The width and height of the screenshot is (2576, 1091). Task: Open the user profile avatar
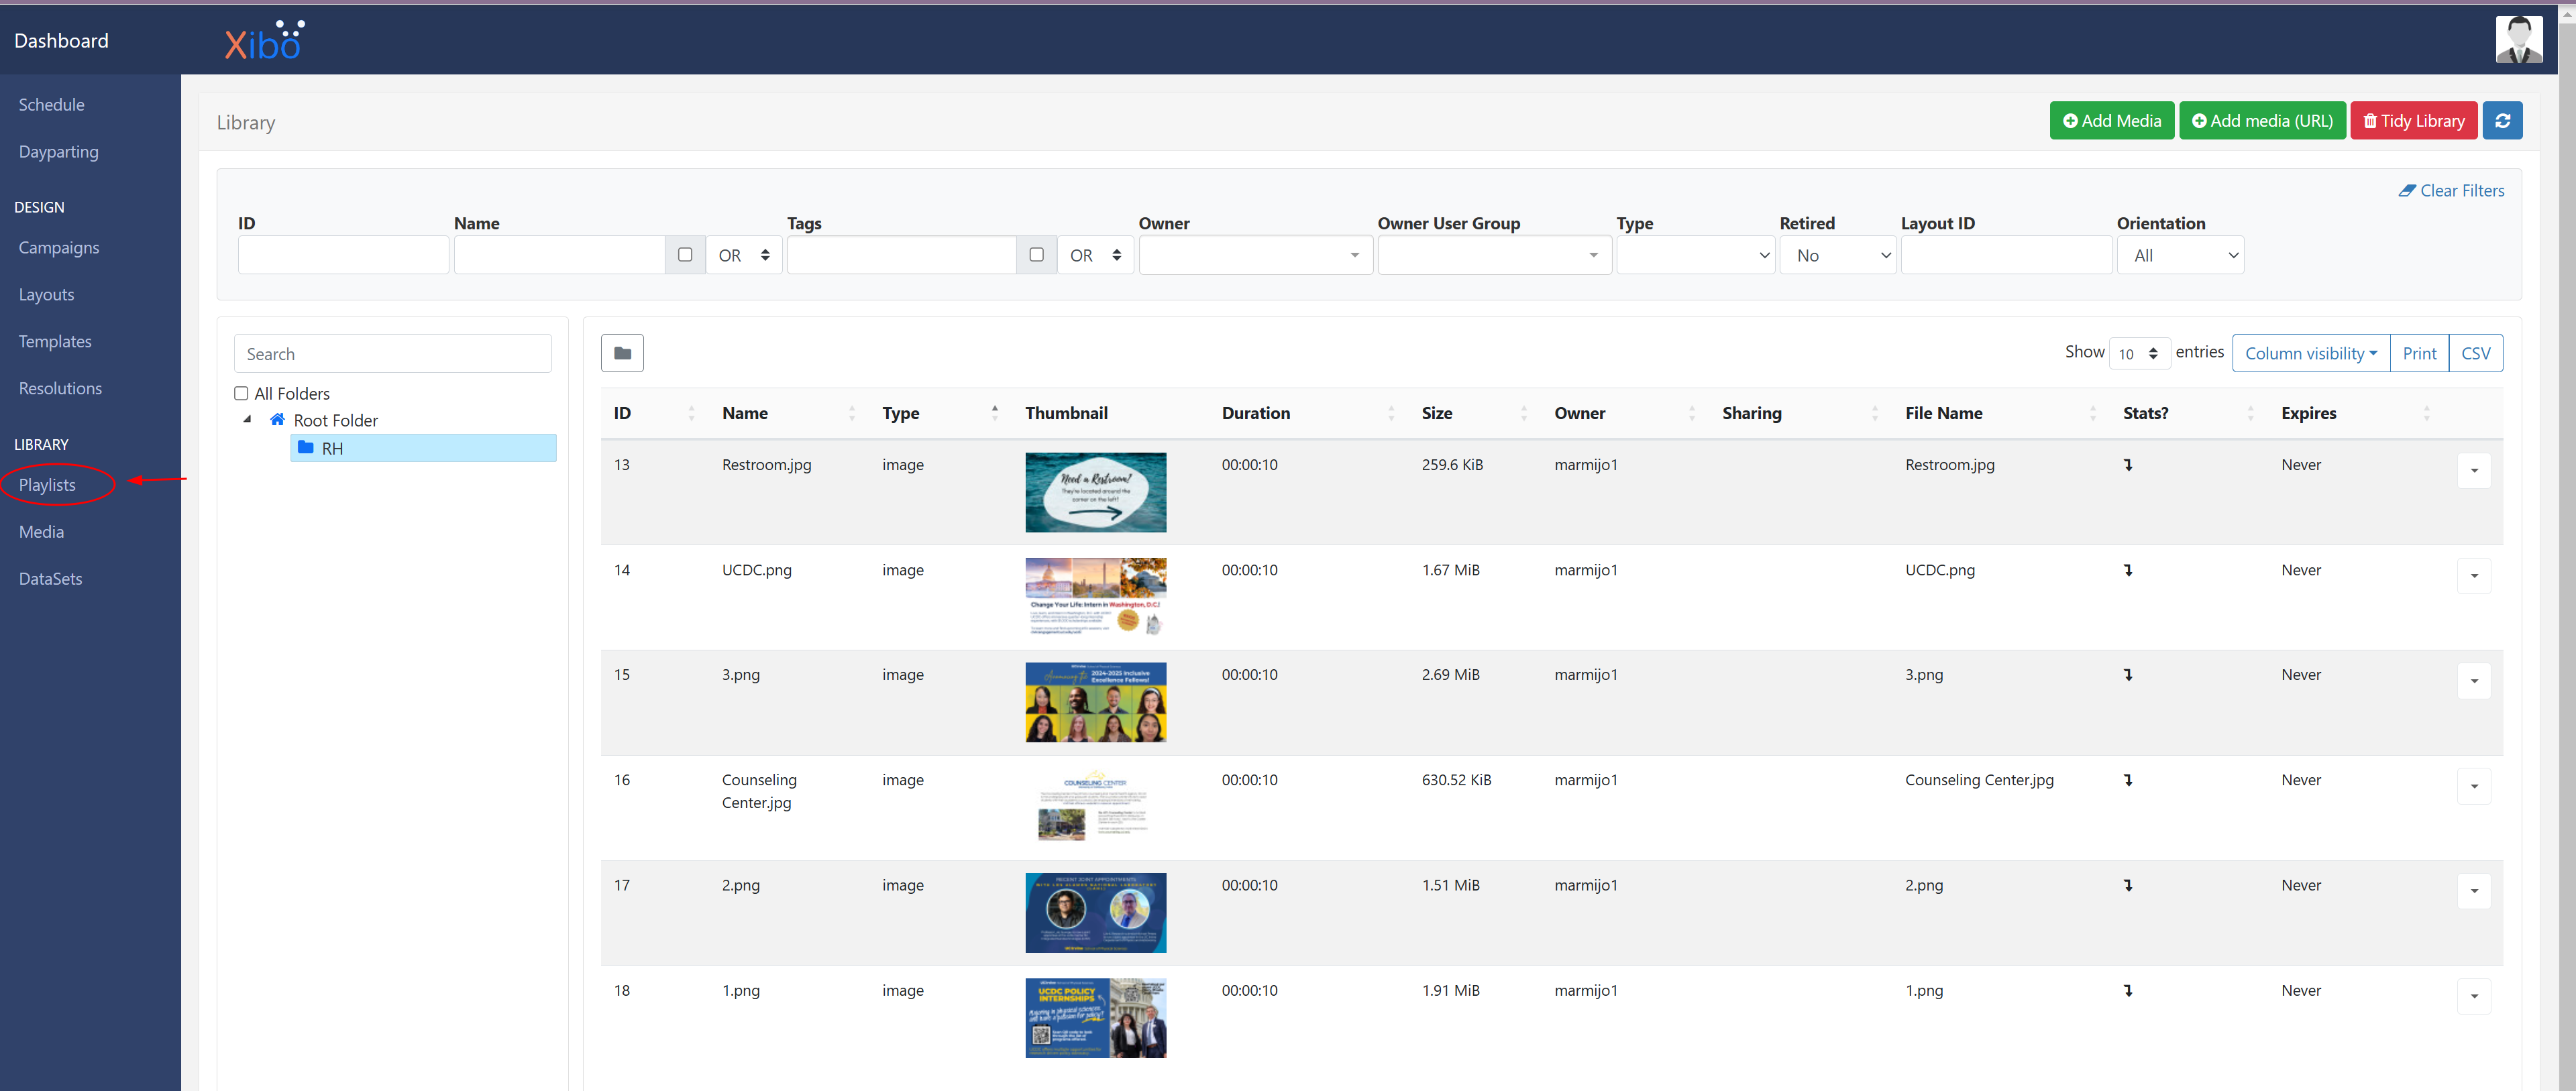point(2519,40)
